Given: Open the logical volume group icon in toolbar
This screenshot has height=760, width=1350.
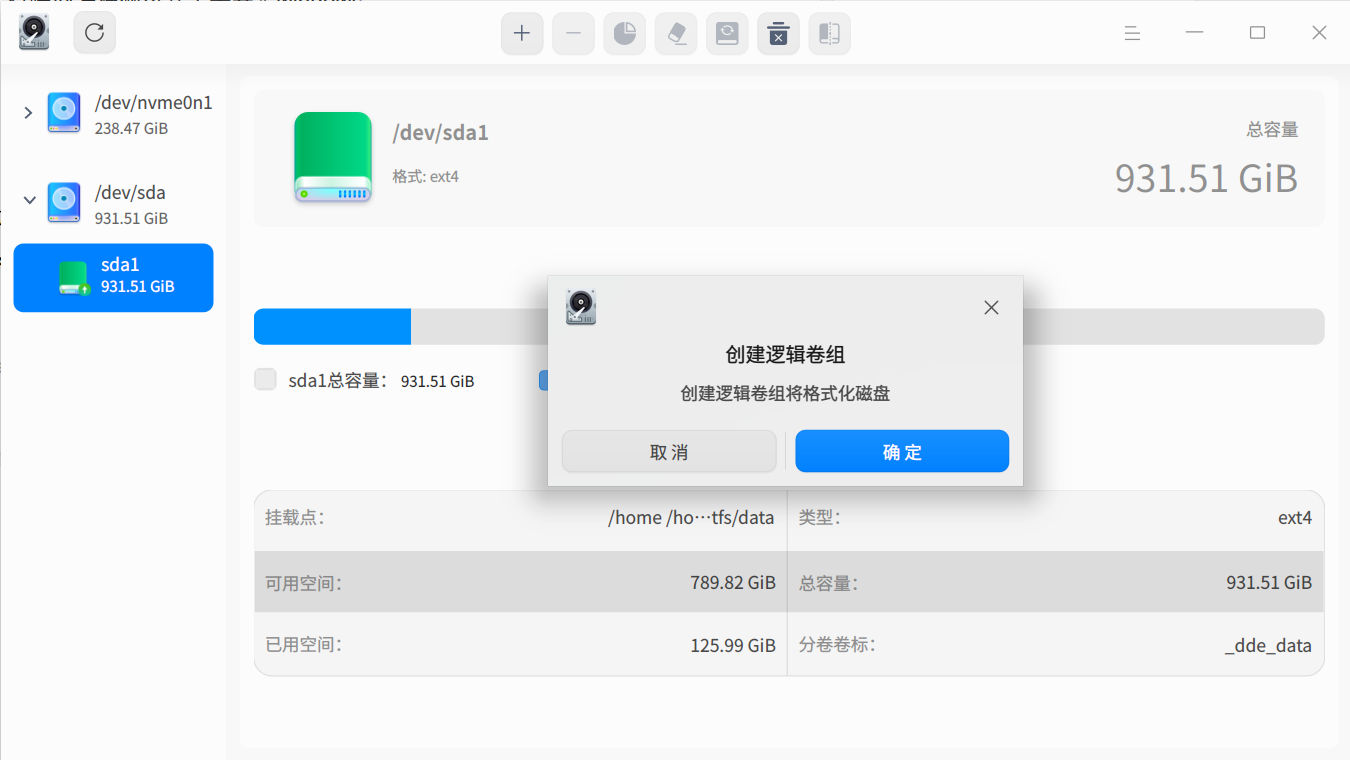Looking at the screenshot, I should click(829, 33).
